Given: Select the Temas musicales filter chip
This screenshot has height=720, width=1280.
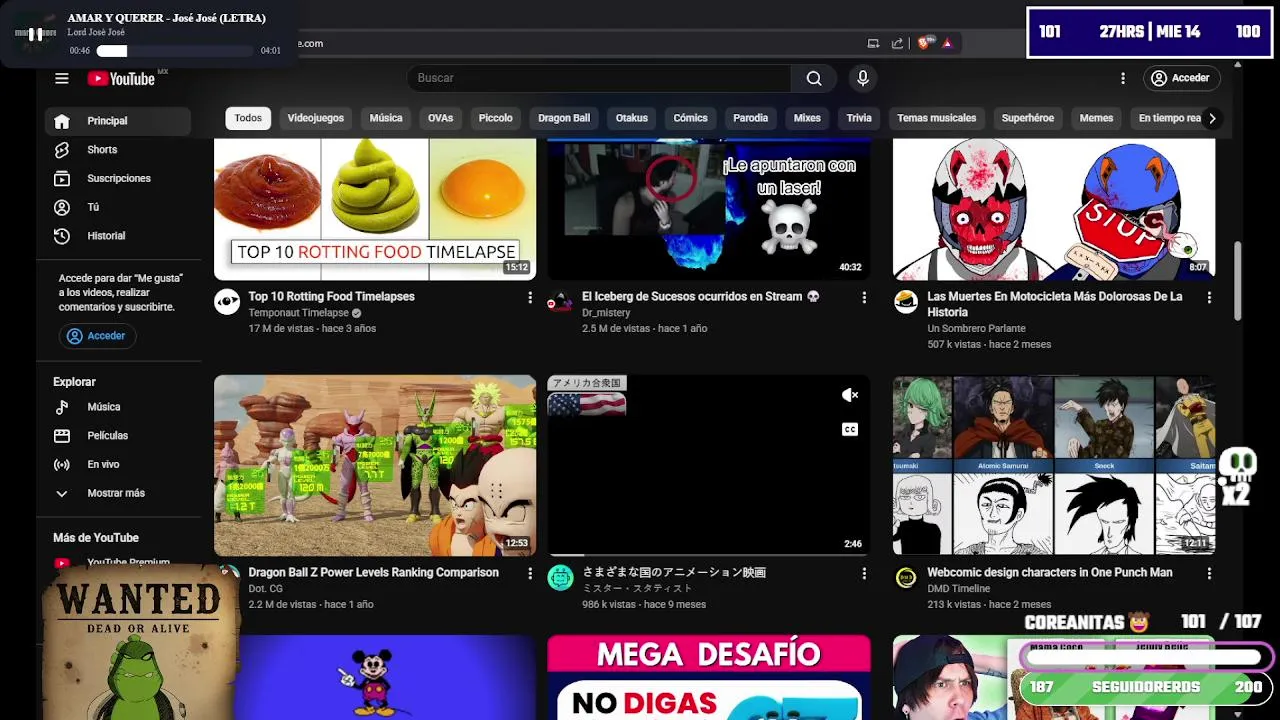Looking at the screenshot, I should click(x=937, y=118).
